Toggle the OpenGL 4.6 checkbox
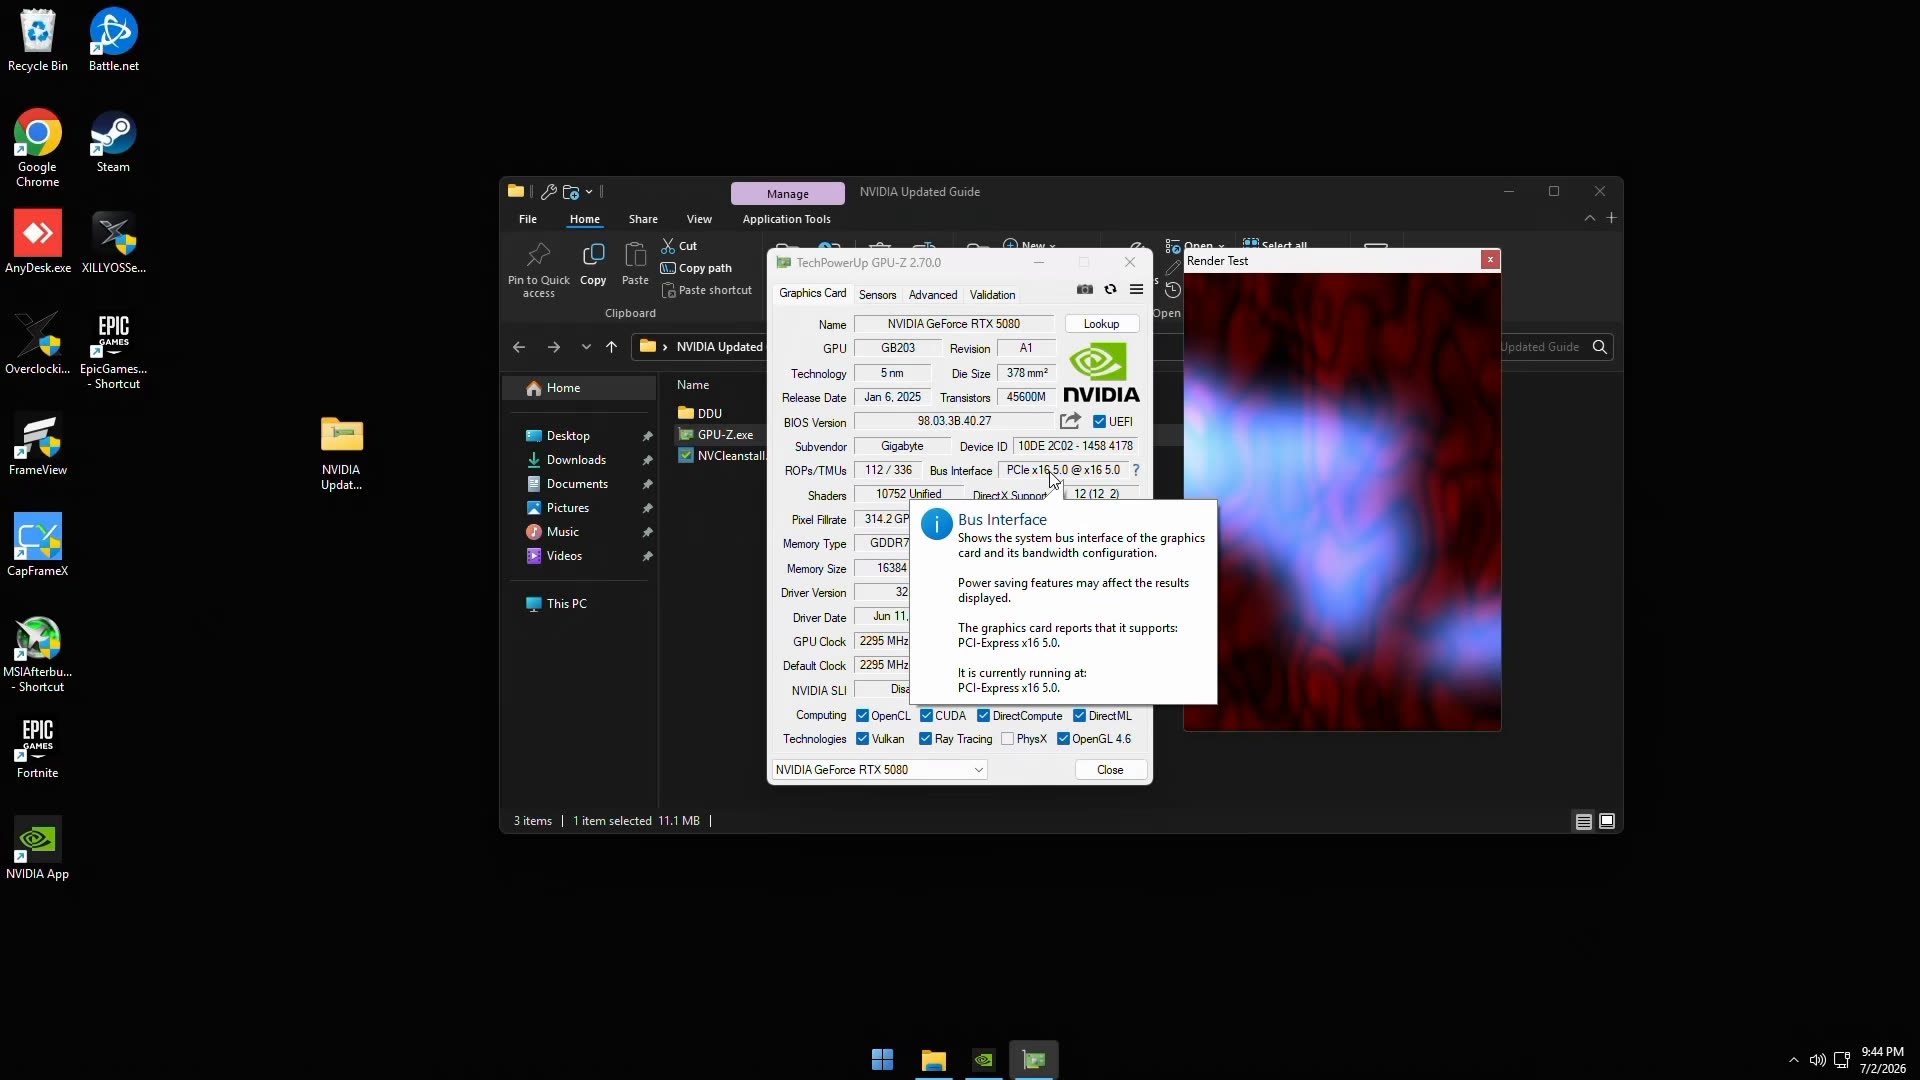Image resolution: width=1920 pixels, height=1080 pixels. [1063, 739]
